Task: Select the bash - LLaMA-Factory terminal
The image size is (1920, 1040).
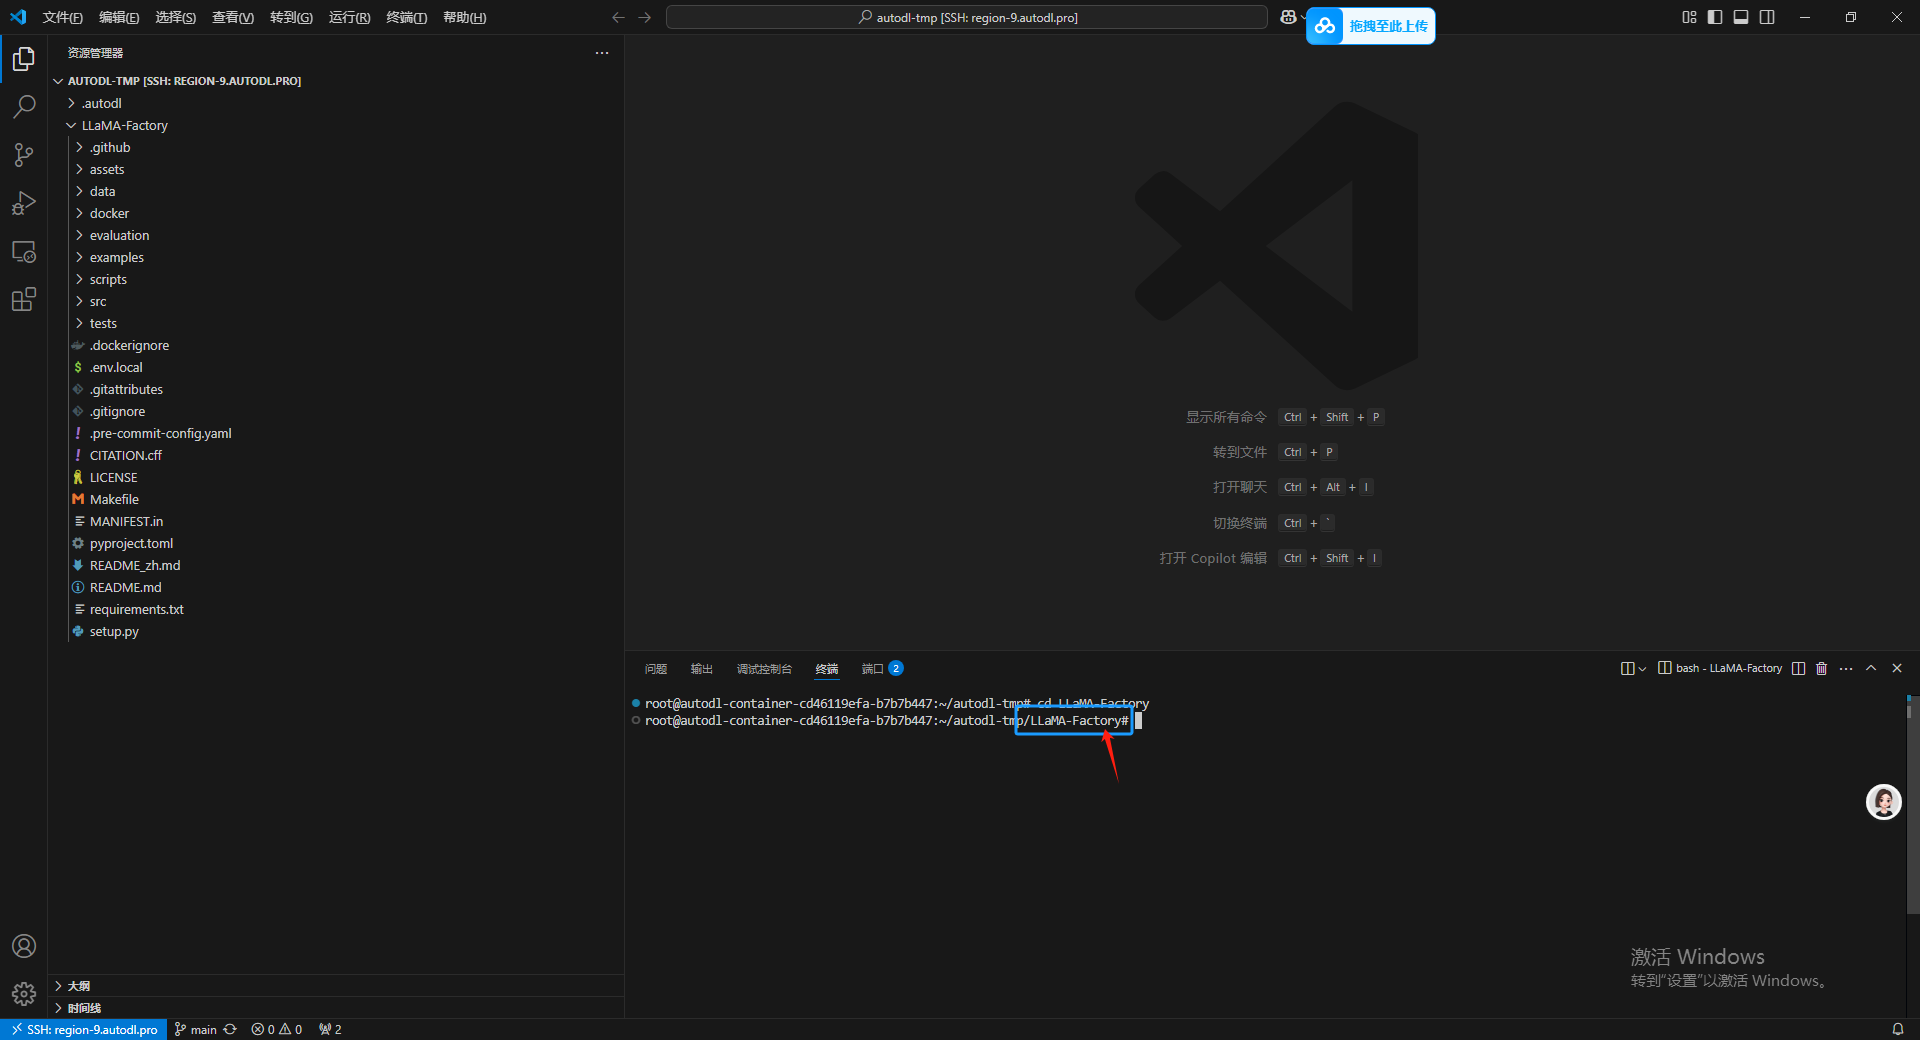Action: (x=1720, y=668)
